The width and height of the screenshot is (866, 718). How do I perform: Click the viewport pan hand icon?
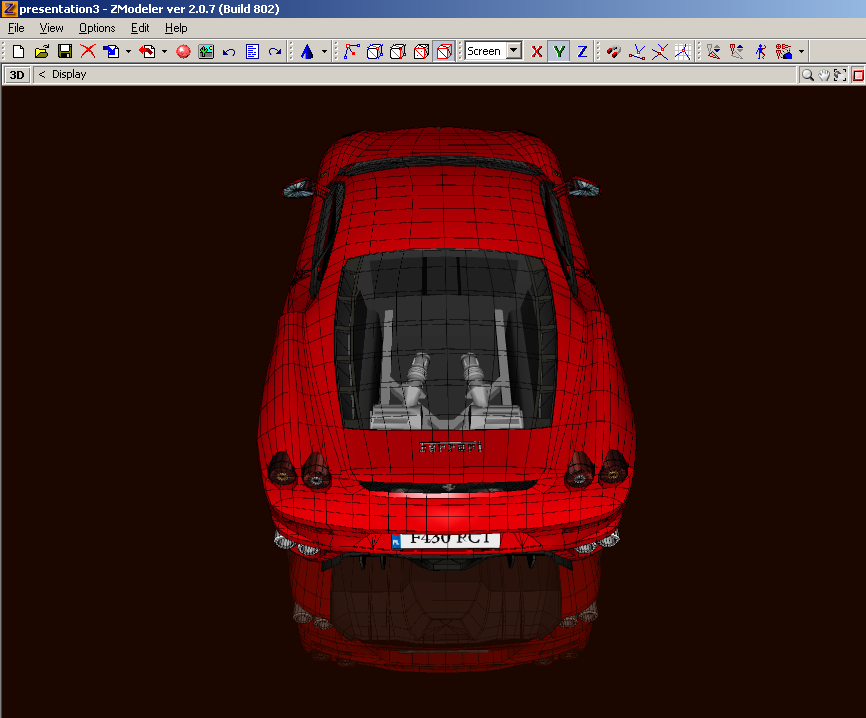(823, 75)
